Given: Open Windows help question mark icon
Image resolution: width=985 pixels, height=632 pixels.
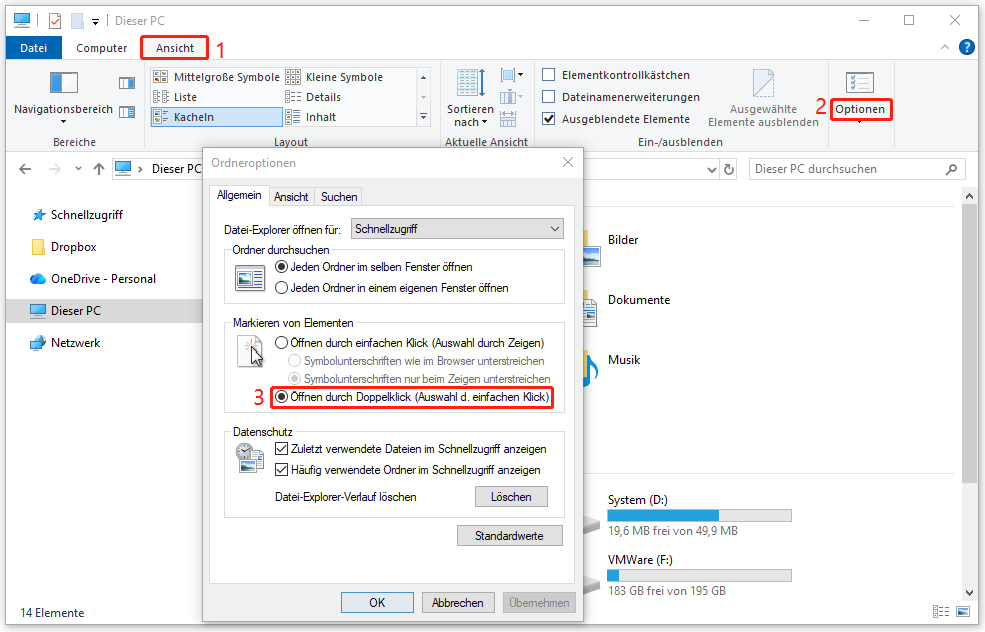Looking at the screenshot, I should click(x=967, y=47).
